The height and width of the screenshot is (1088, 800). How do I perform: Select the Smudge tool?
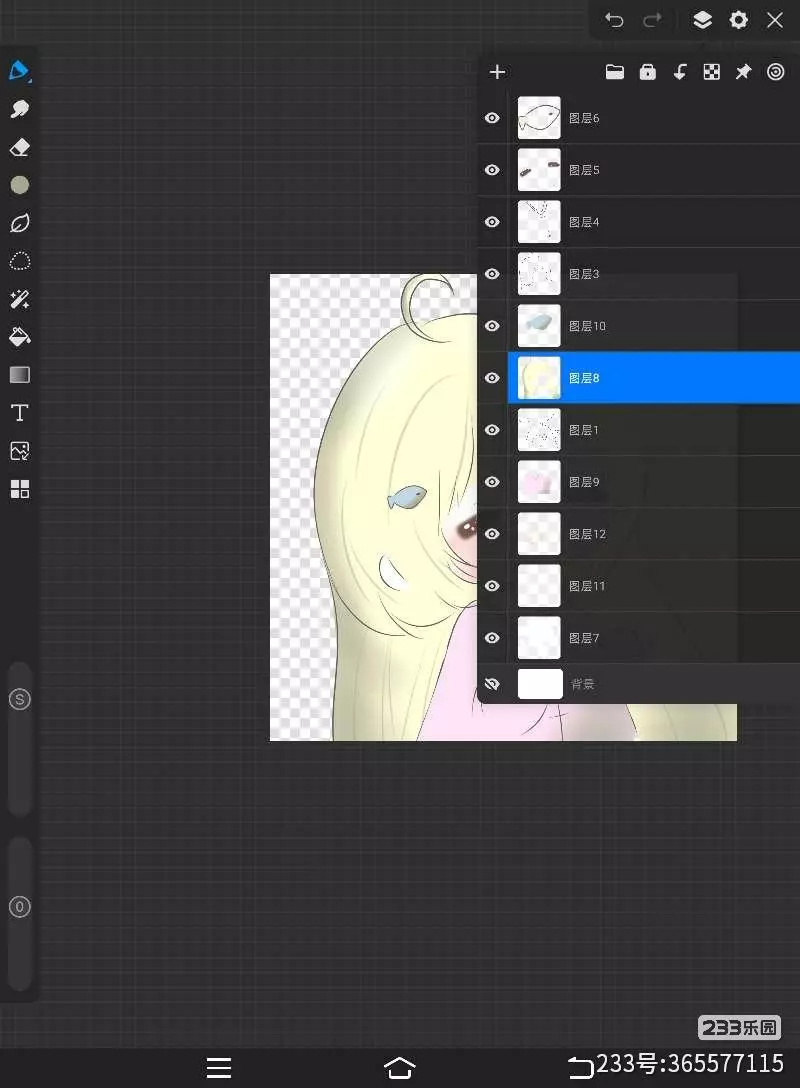[x=19, y=109]
